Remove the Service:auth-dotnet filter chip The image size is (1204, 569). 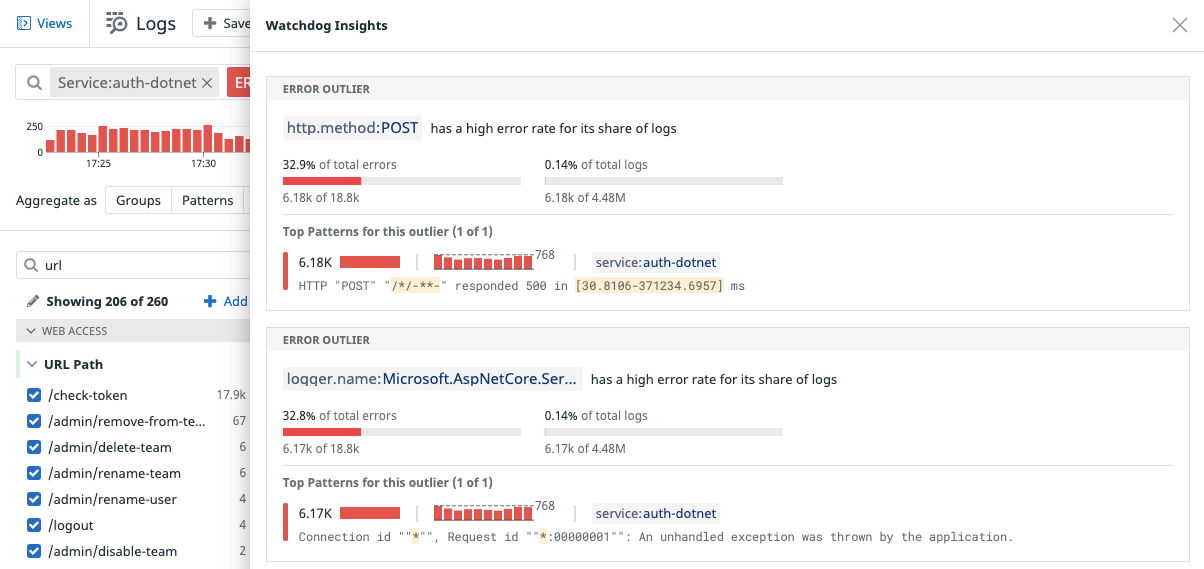(207, 83)
